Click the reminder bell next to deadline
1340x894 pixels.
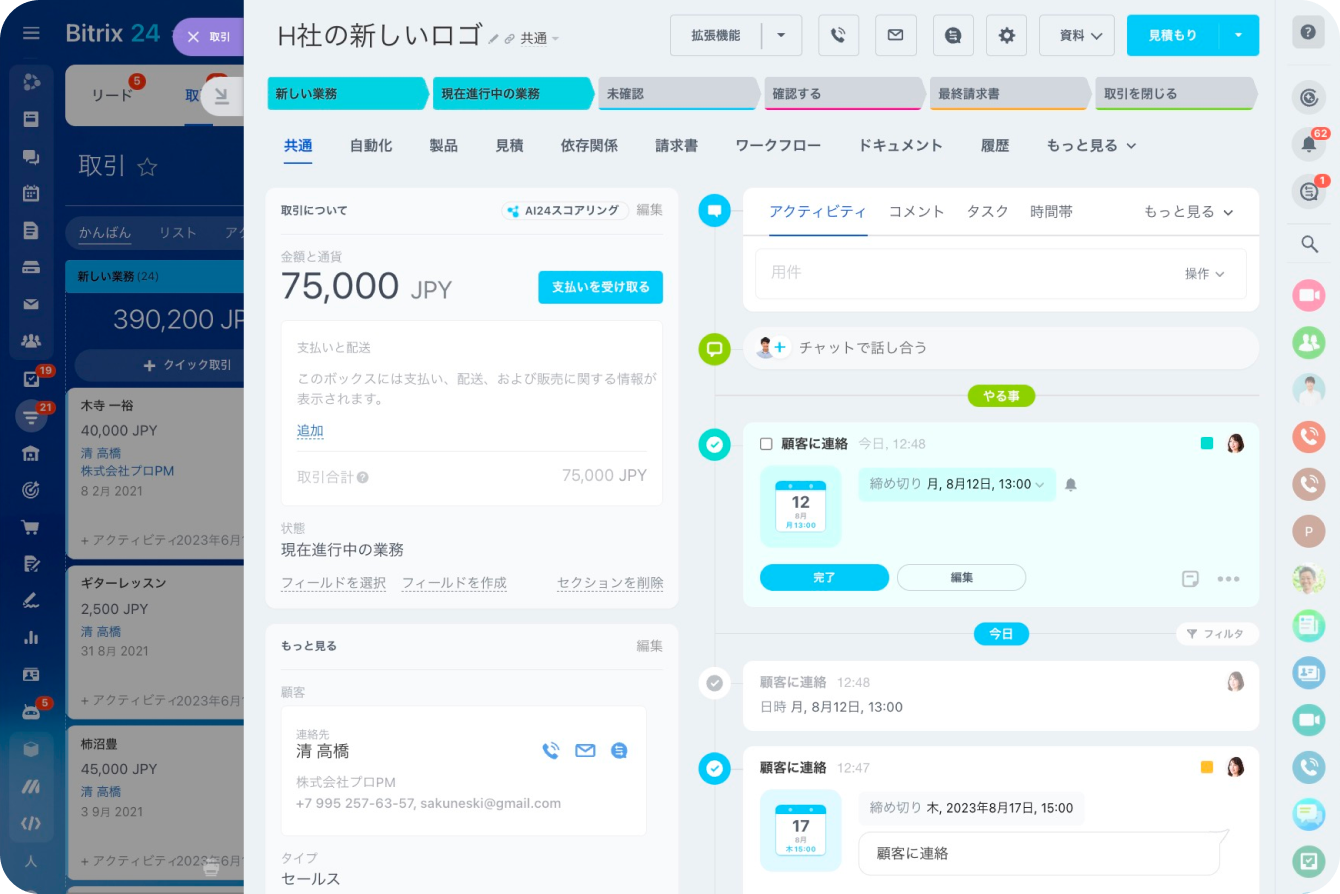[x=1071, y=485]
